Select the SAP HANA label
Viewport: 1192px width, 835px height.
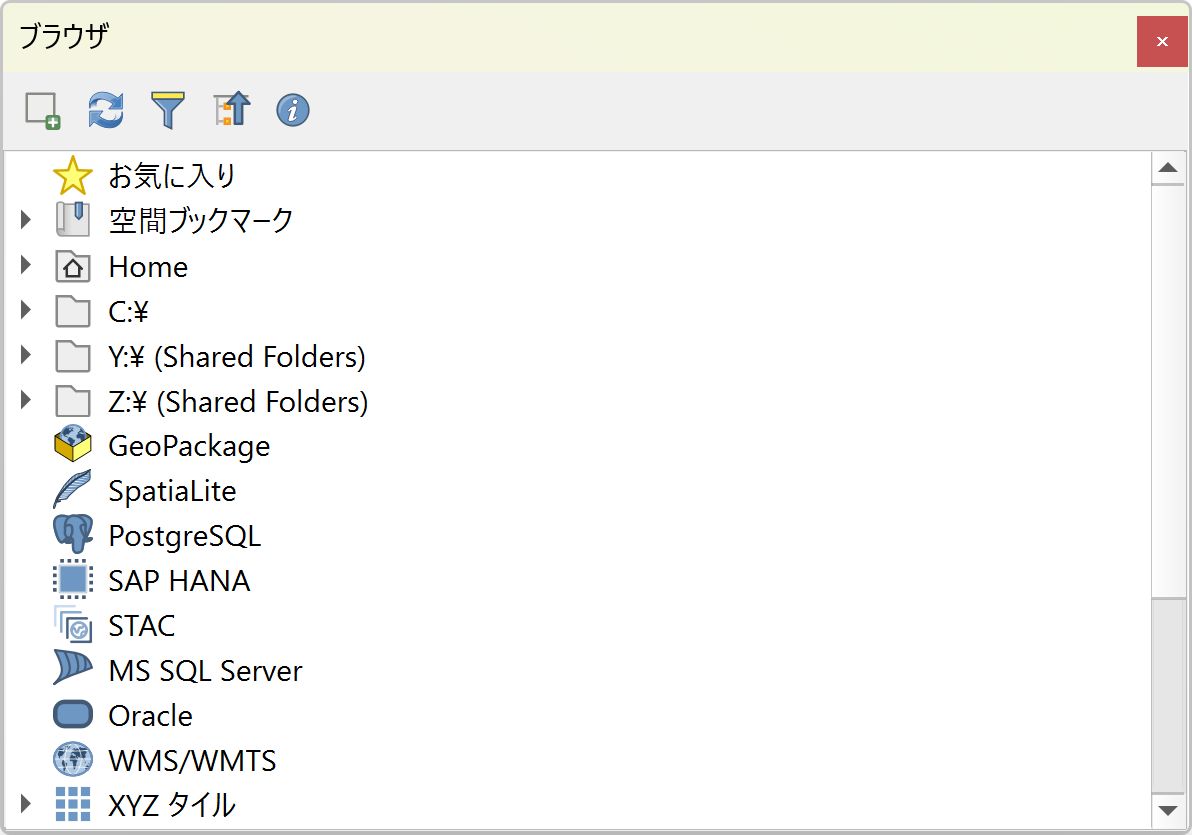click(179, 581)
